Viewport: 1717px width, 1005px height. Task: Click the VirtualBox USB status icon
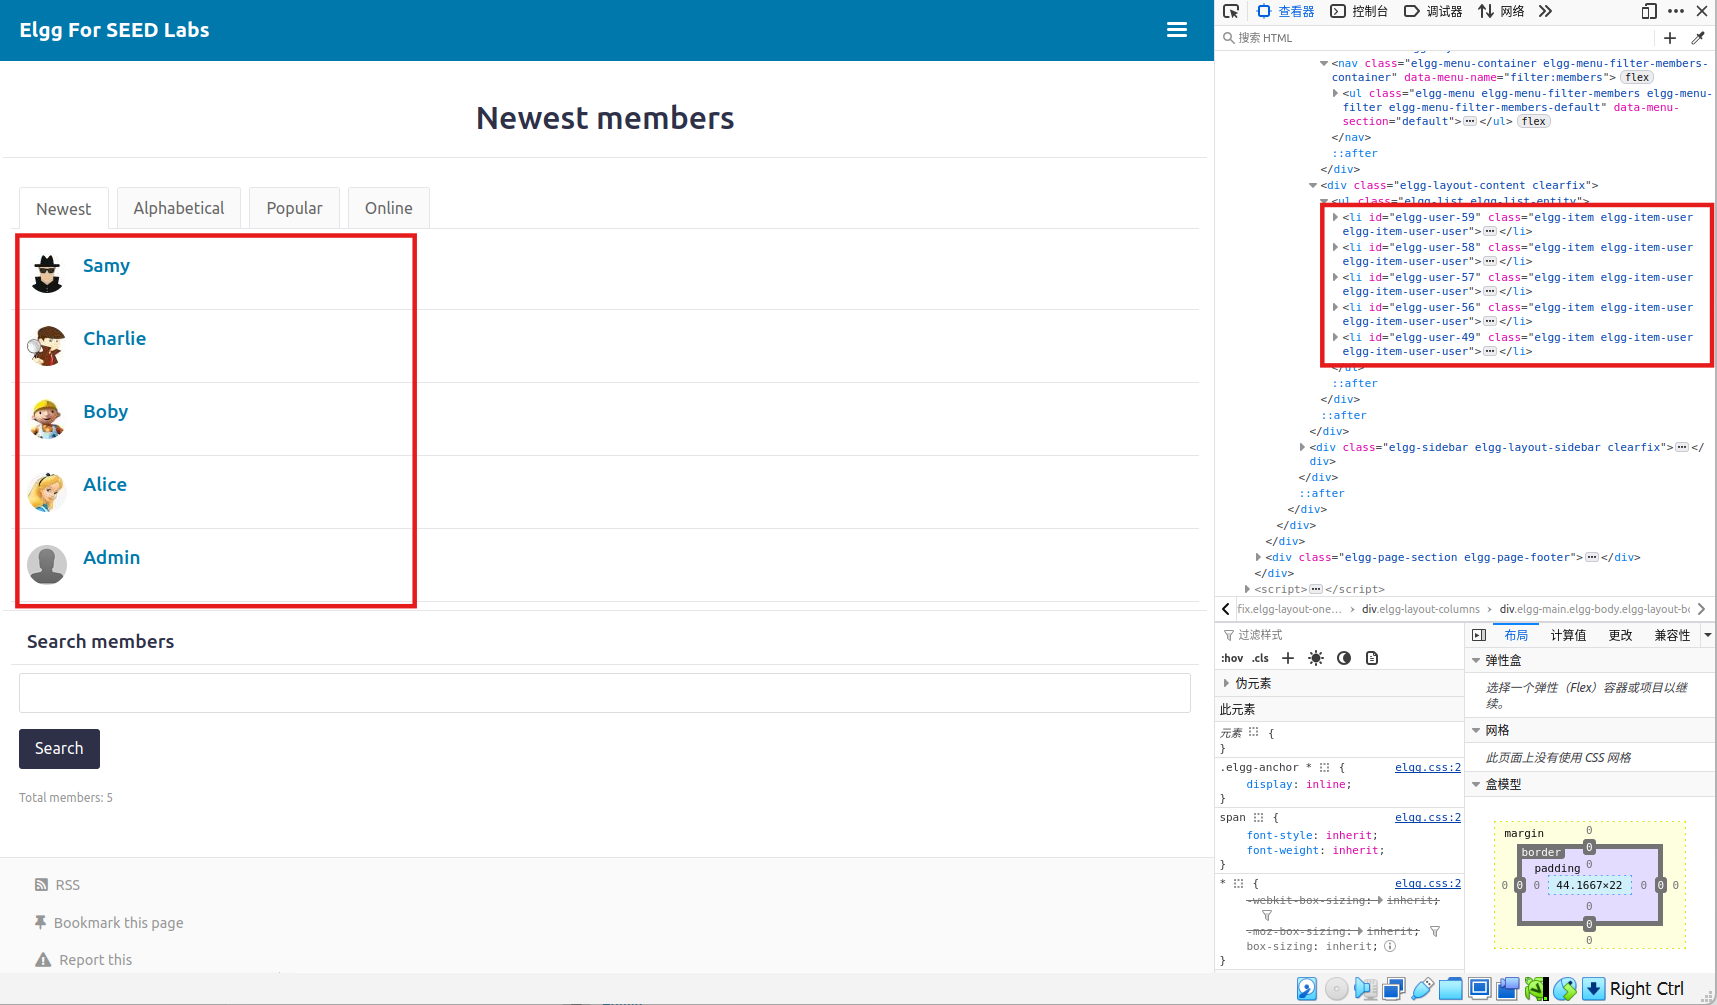(x=1422, y=989)
